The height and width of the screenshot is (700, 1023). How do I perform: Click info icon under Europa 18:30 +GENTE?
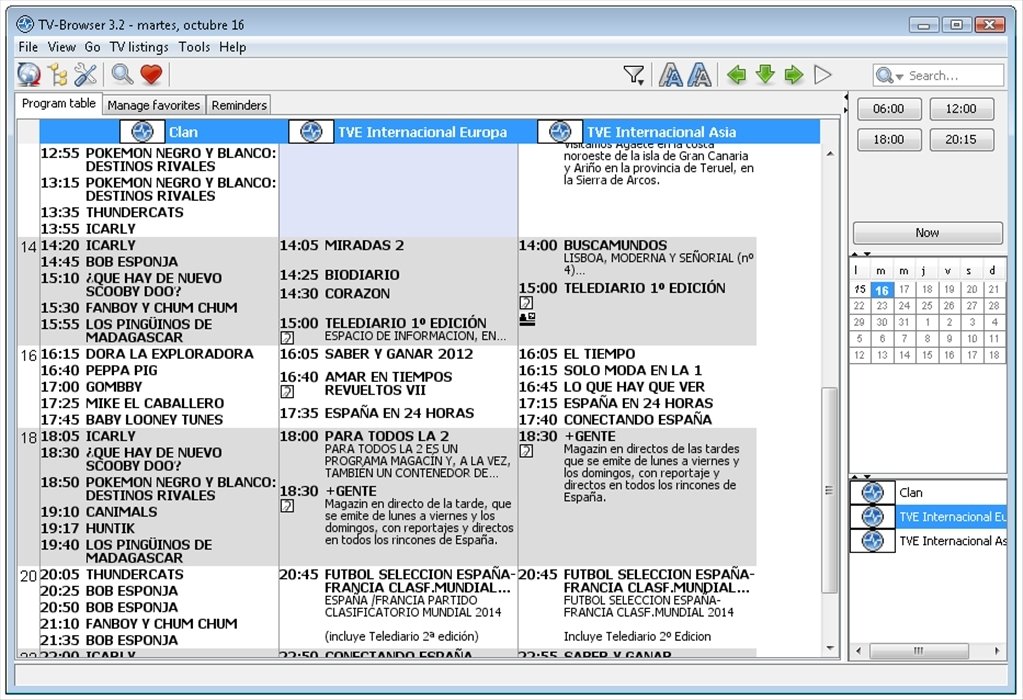[287, 506]
